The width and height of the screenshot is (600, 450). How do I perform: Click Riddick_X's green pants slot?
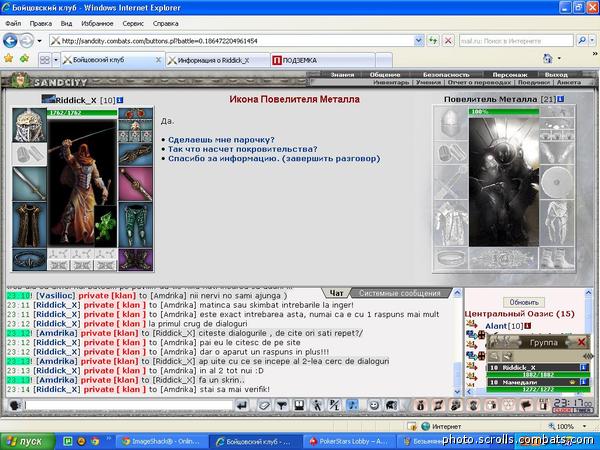click(136, 225)
